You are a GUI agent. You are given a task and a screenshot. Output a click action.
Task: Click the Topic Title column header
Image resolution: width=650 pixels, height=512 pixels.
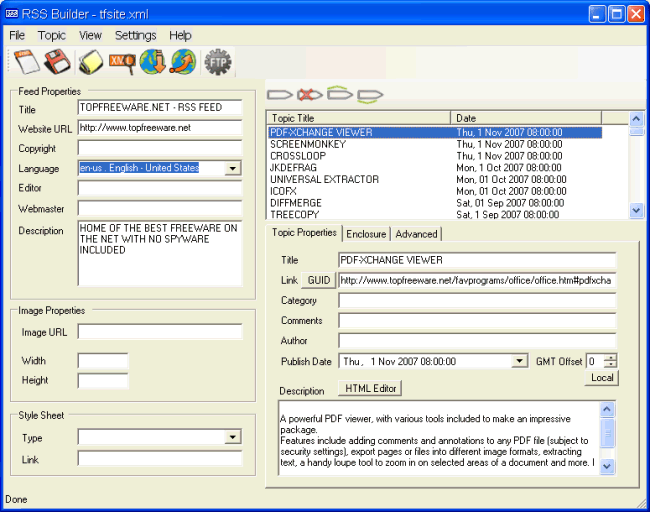click(359, 118)
